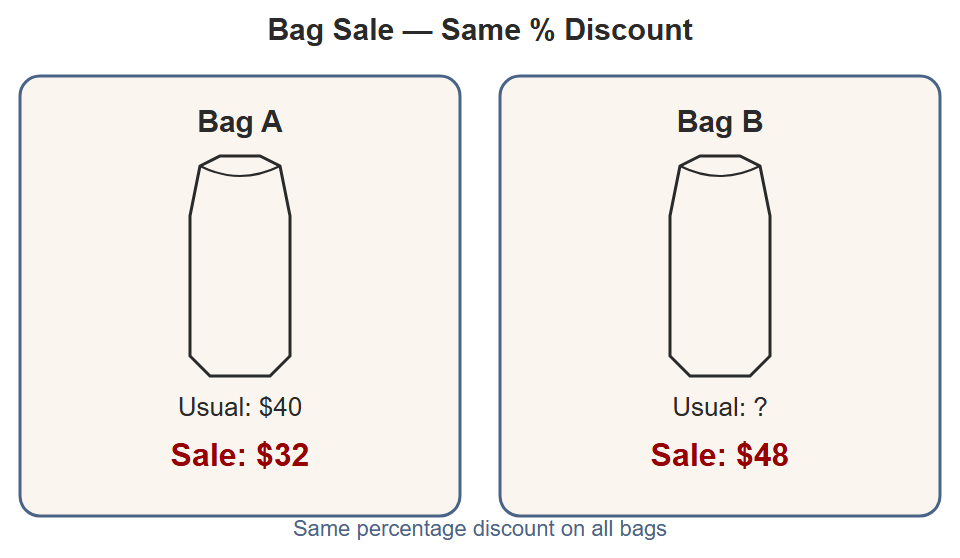
Task: Click the red "Sale: $32" price
Action: click(240, 455)
